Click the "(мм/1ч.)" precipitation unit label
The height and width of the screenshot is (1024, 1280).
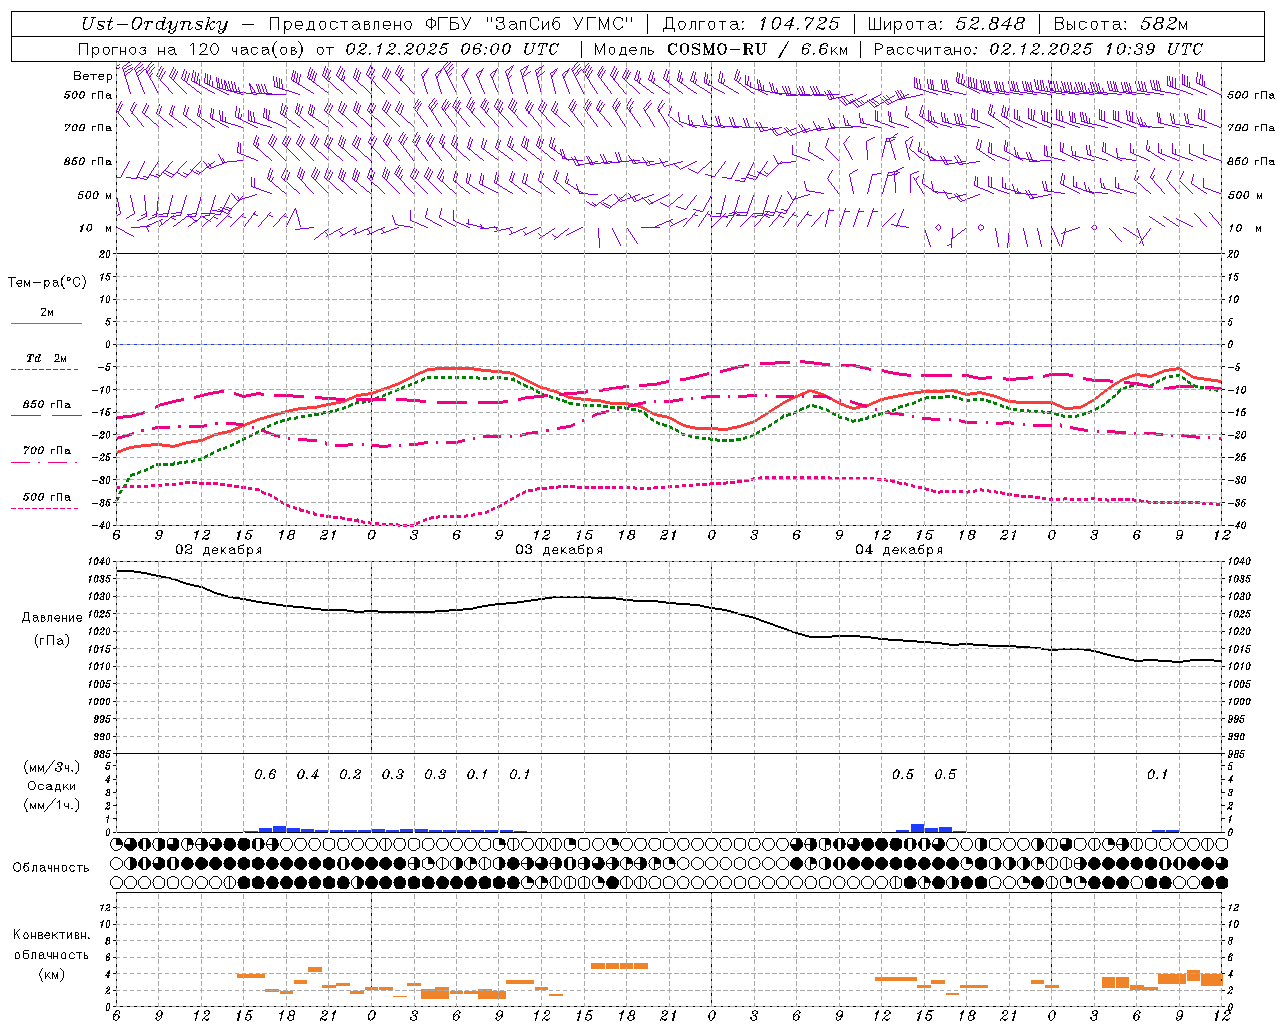(x=52, y=805)
